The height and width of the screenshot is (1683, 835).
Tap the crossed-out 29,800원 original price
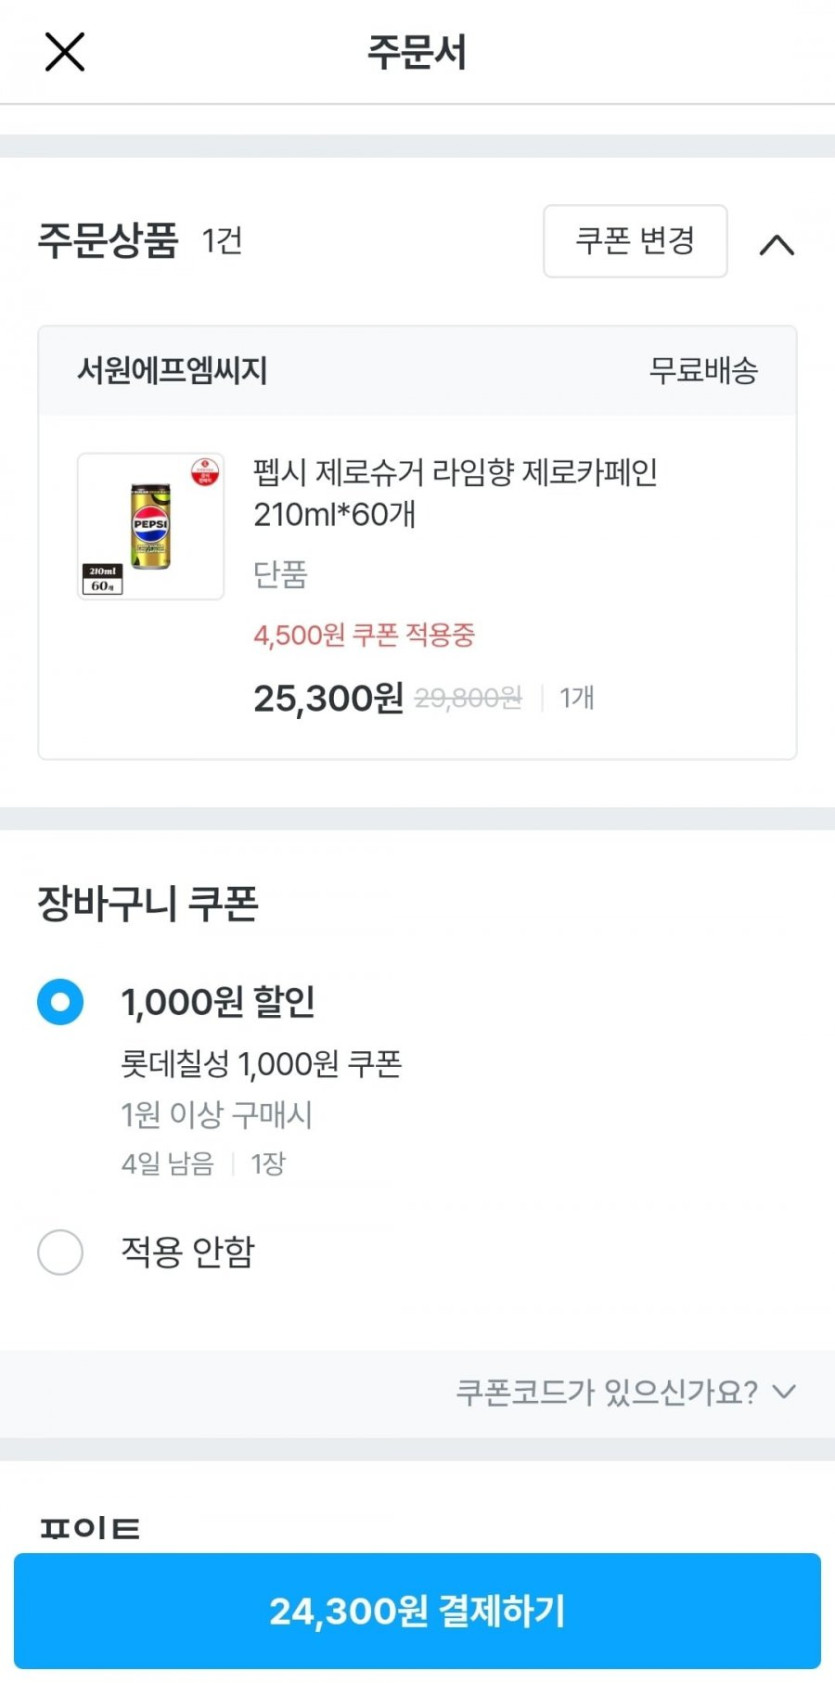coord(468,698)
